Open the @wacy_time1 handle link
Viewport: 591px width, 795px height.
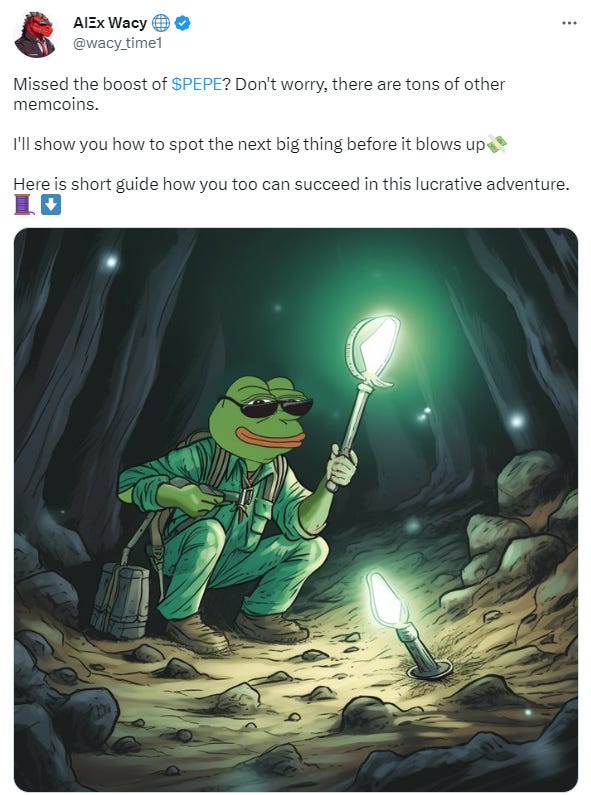(117, 43)
